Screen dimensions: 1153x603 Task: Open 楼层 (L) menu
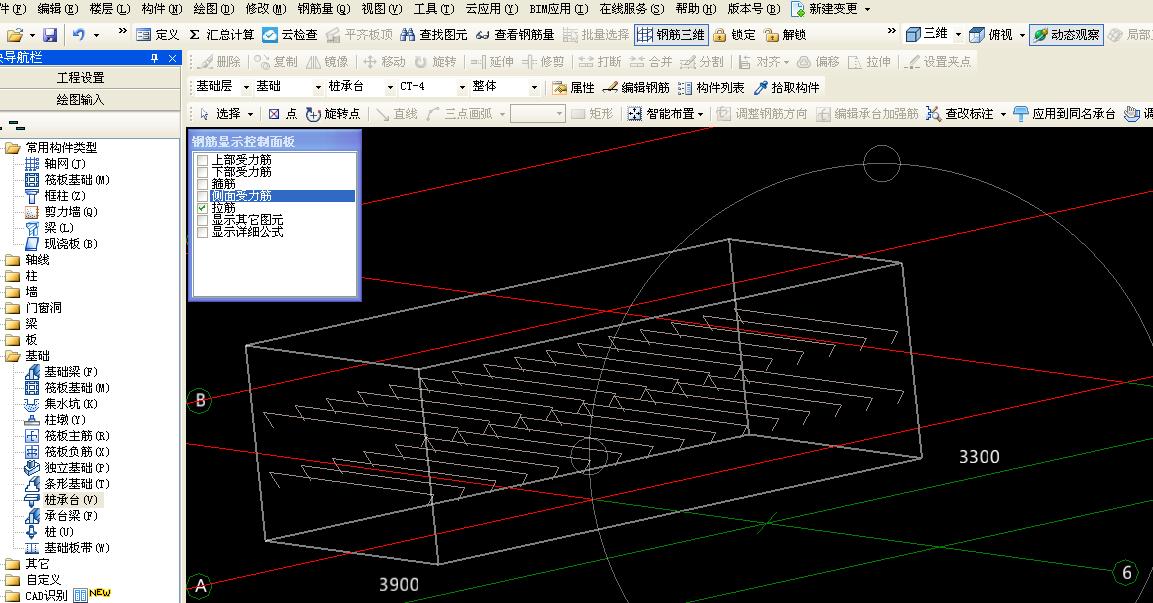(110, 9)
